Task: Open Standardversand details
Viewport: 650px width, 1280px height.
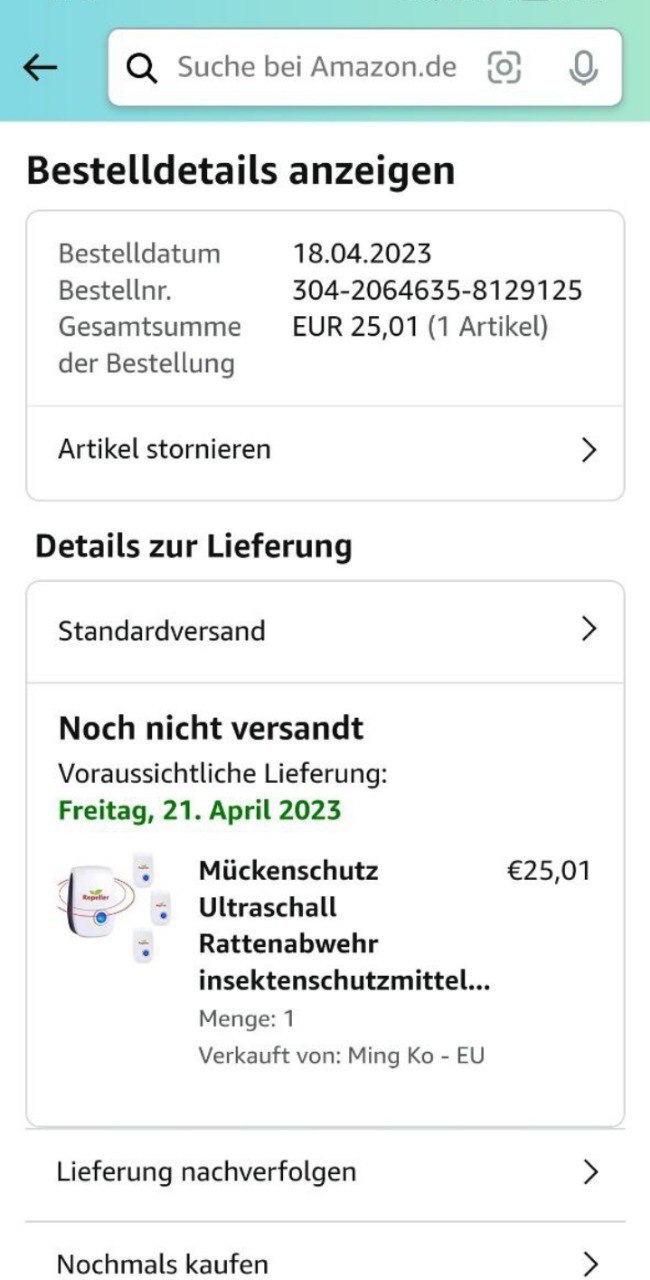Action: (x=325, y=631)
